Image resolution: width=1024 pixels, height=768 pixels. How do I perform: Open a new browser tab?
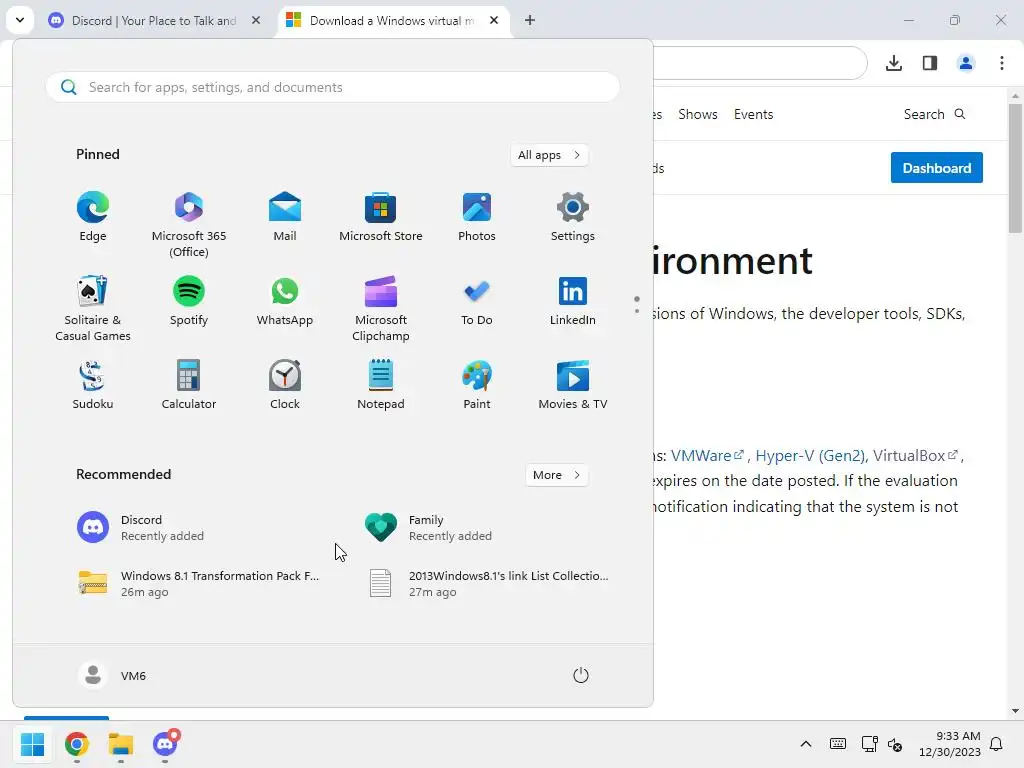click(530, 20)
